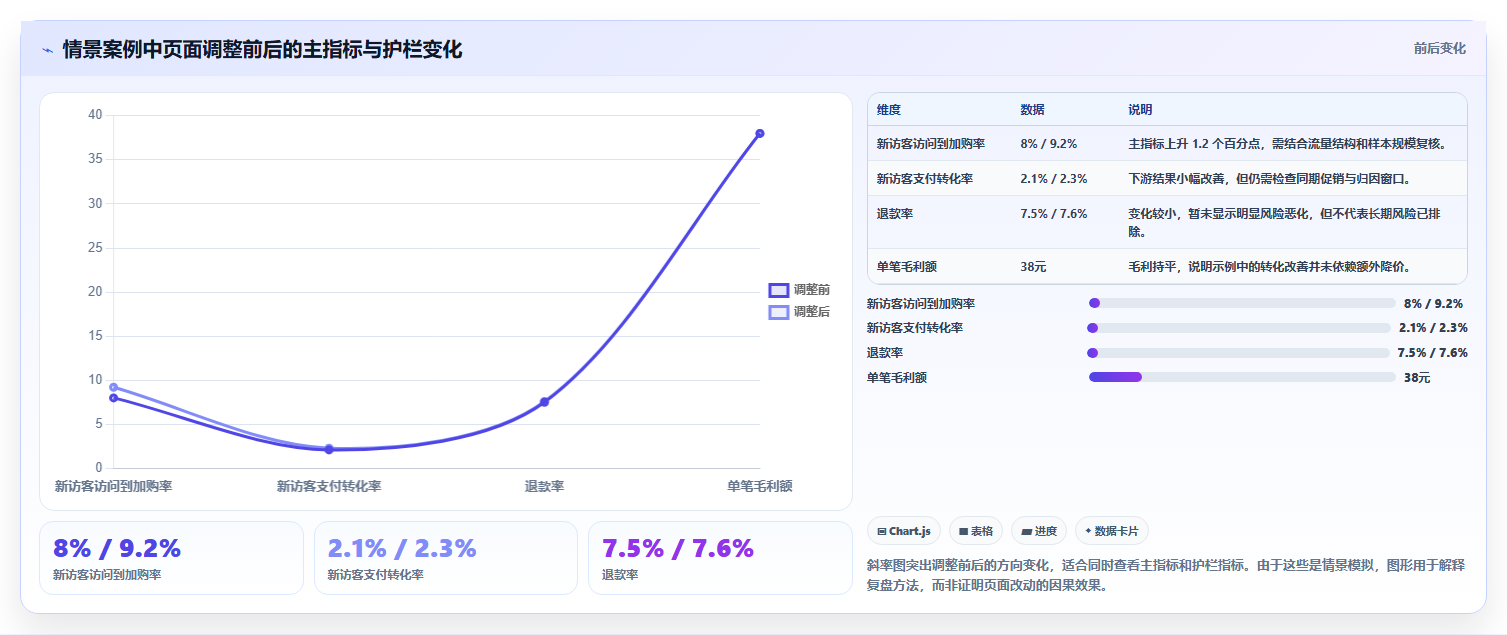
Task: Click the 数据卡片 chip star icon
Action: coord(1088,531)
